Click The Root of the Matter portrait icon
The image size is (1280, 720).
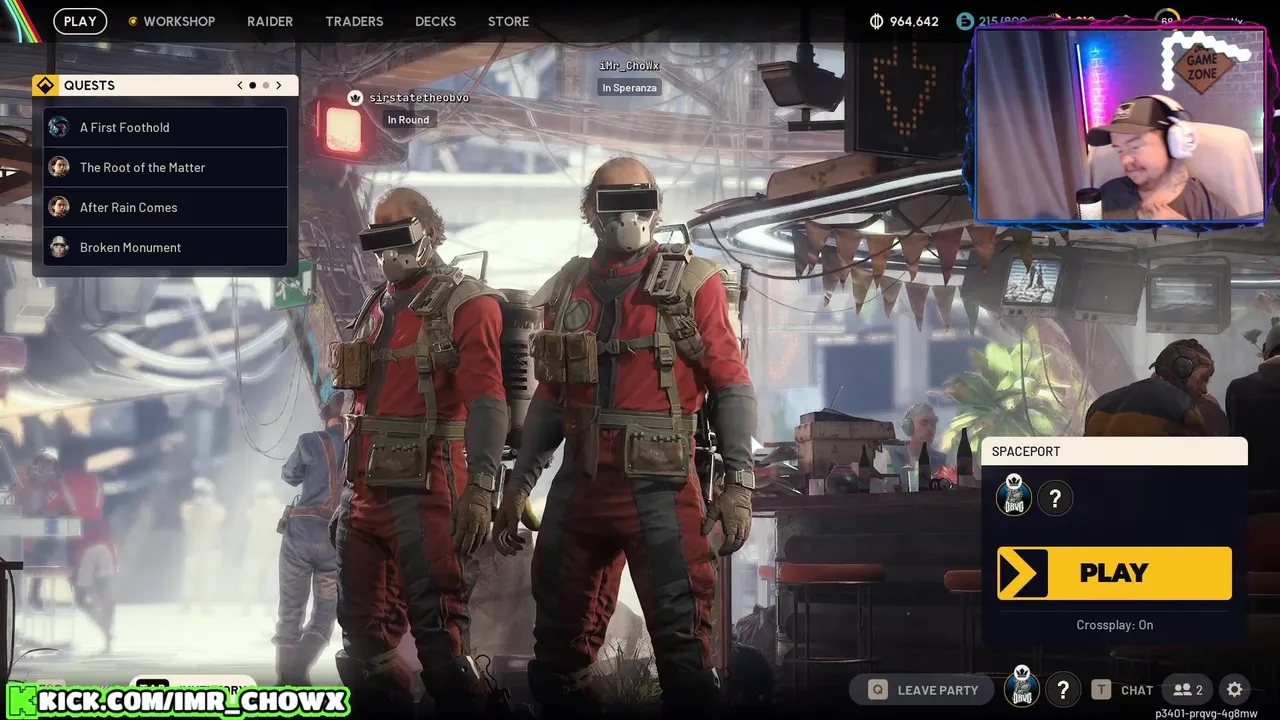tap(59, 167)
